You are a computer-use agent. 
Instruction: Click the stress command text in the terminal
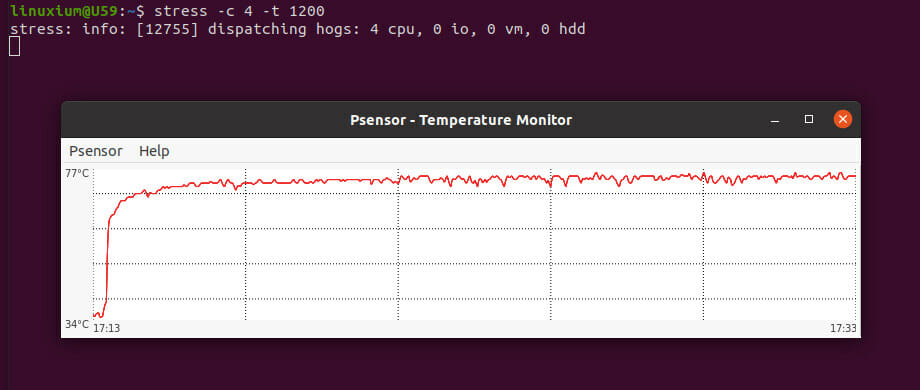click(x=239, y=11)
